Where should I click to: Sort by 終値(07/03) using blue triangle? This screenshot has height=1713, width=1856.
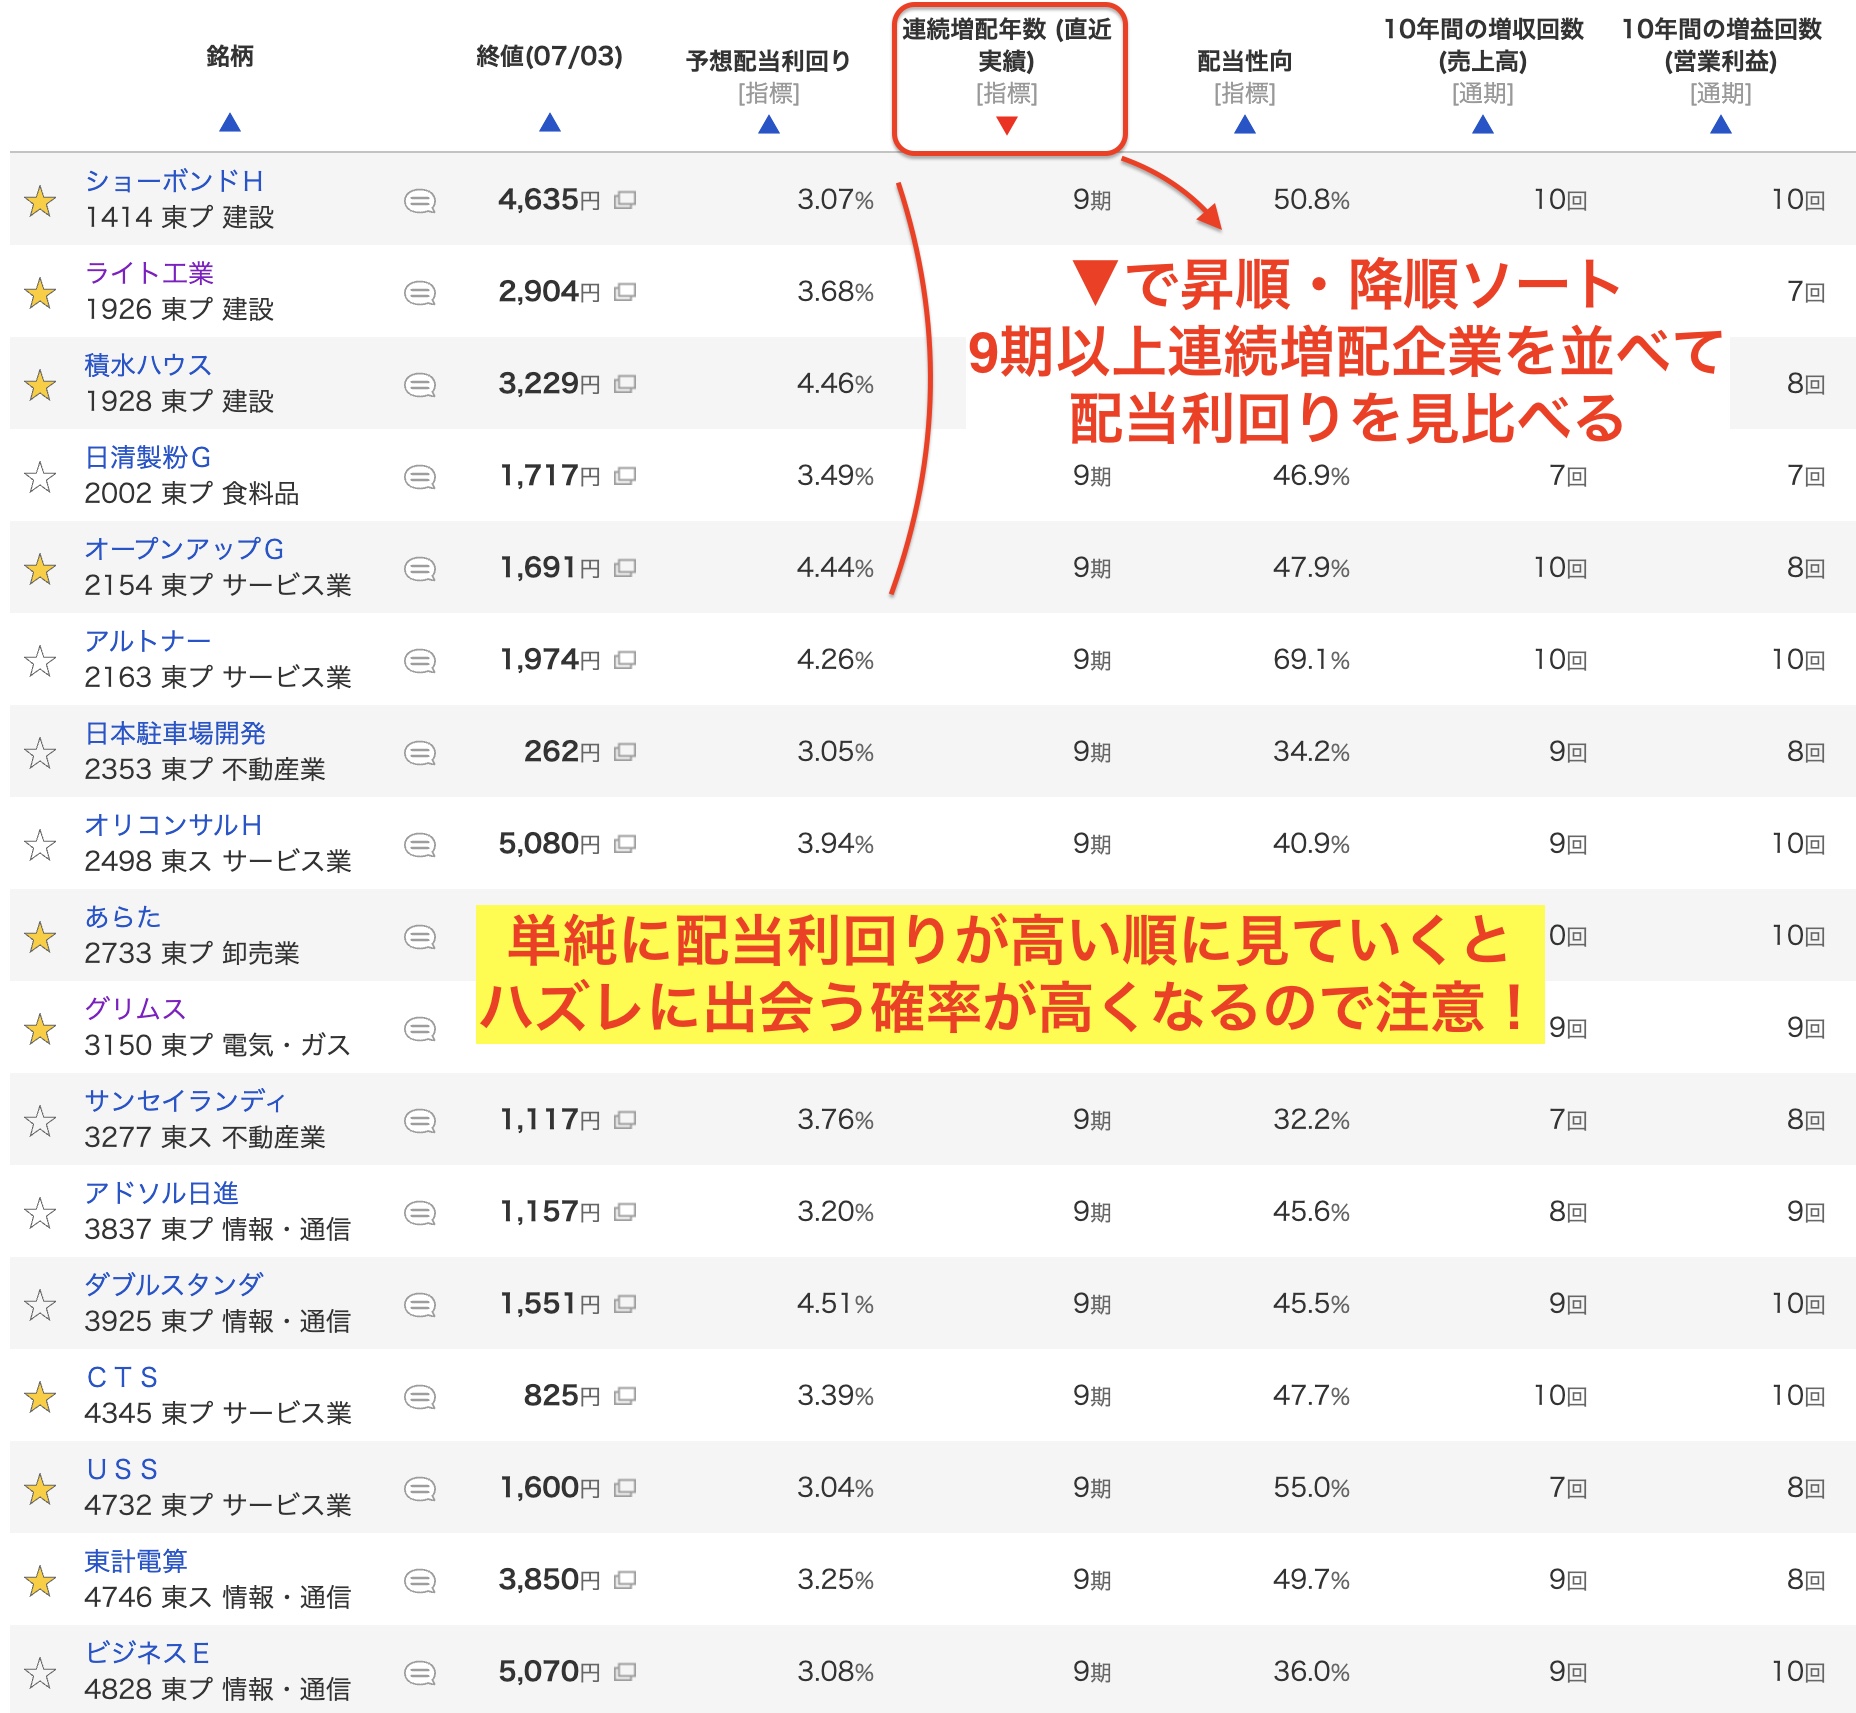click(x=550, y=123)
